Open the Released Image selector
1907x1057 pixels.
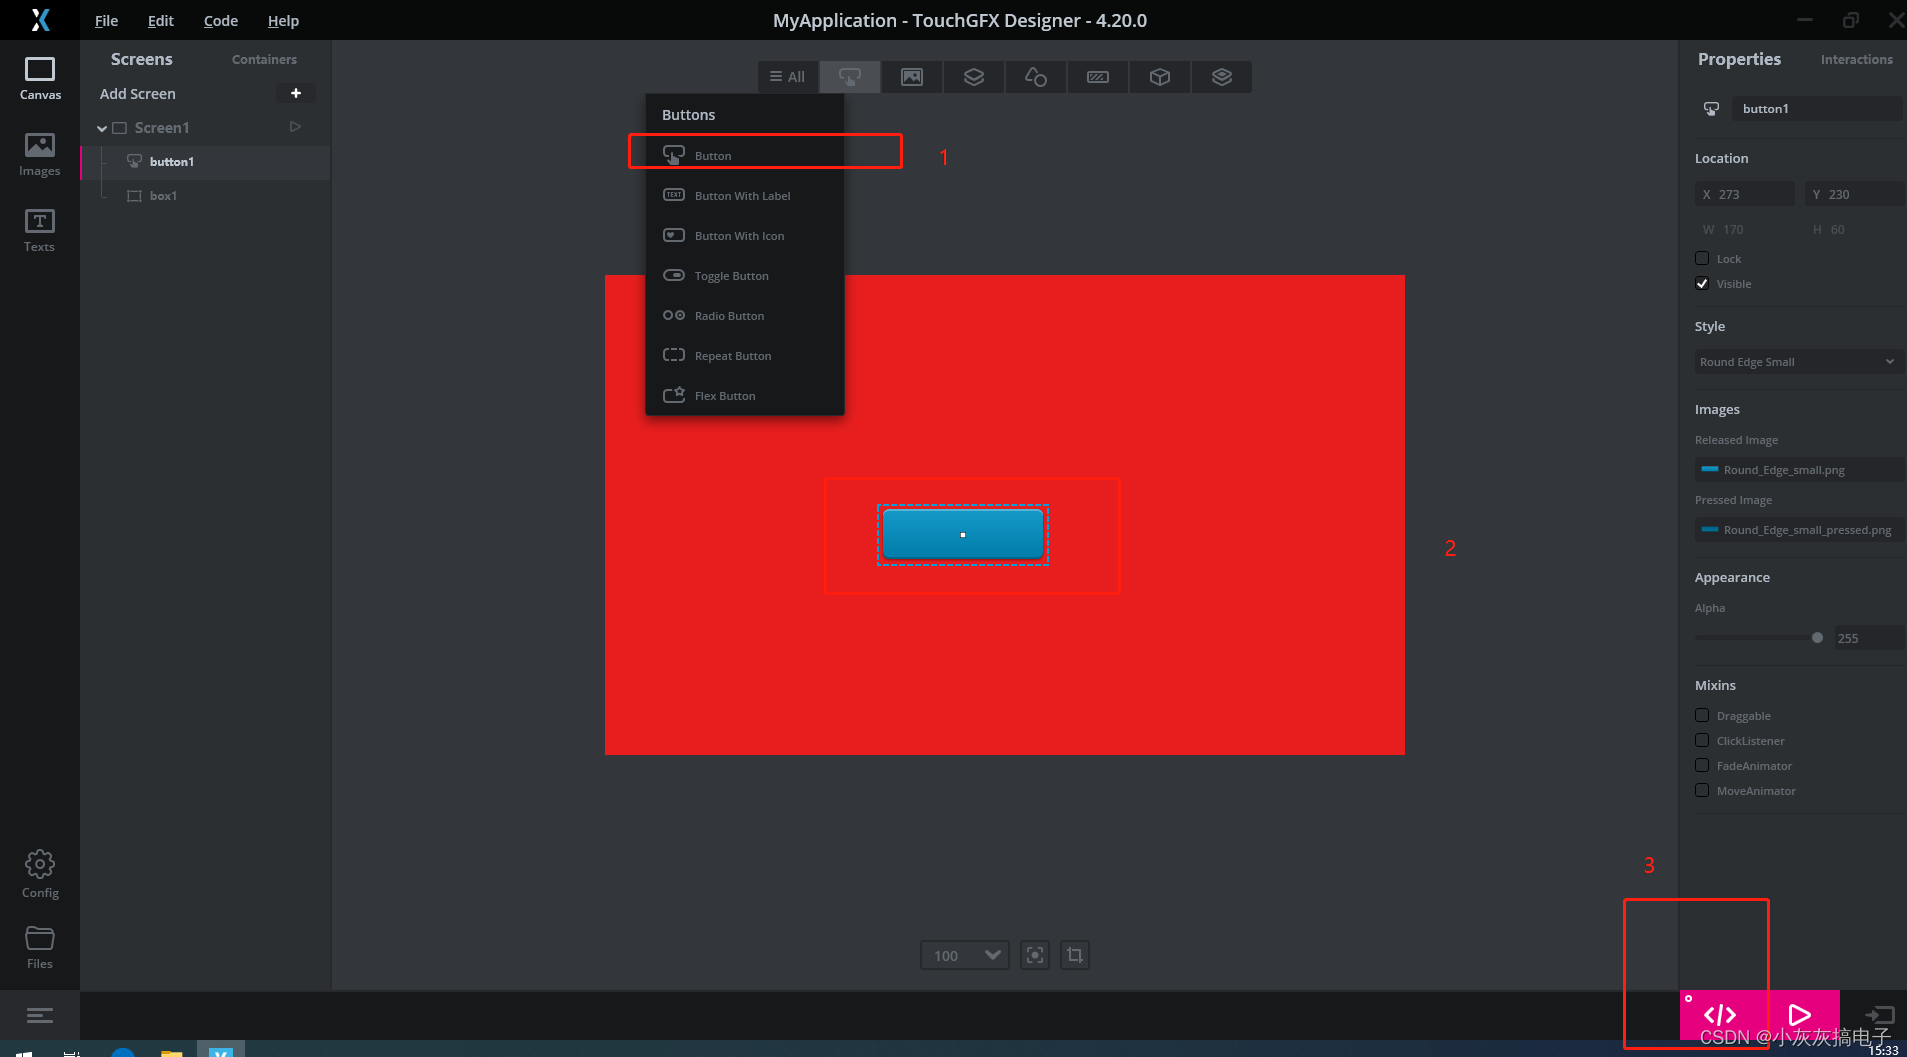coord(1798,470)
